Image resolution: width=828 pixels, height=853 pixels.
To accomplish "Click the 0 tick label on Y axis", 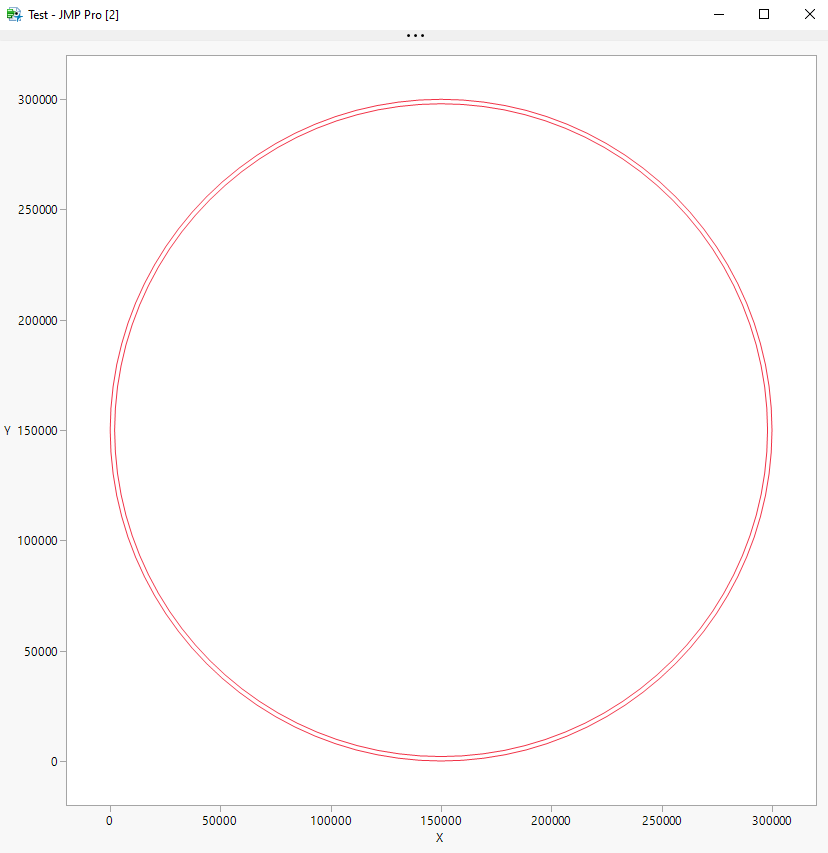I will pyautogui.click(x=55, y=759).
